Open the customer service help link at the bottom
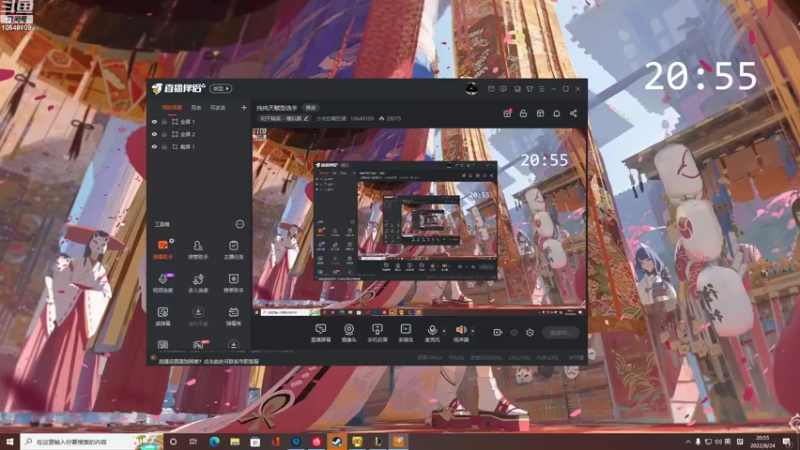Image resolution: width=800 pixels, height=450 pixels. [209, 361]
